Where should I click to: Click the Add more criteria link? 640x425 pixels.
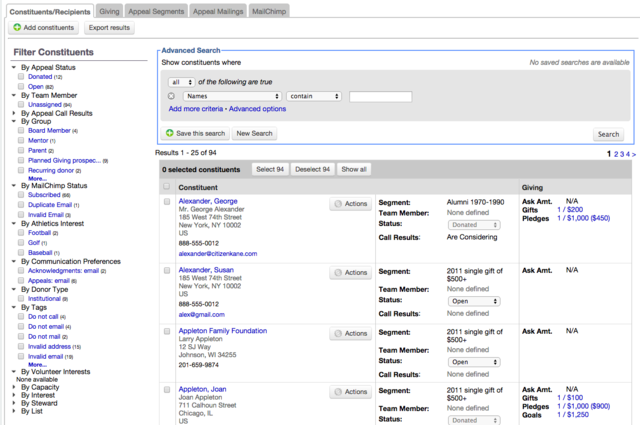tap(196, 109)
